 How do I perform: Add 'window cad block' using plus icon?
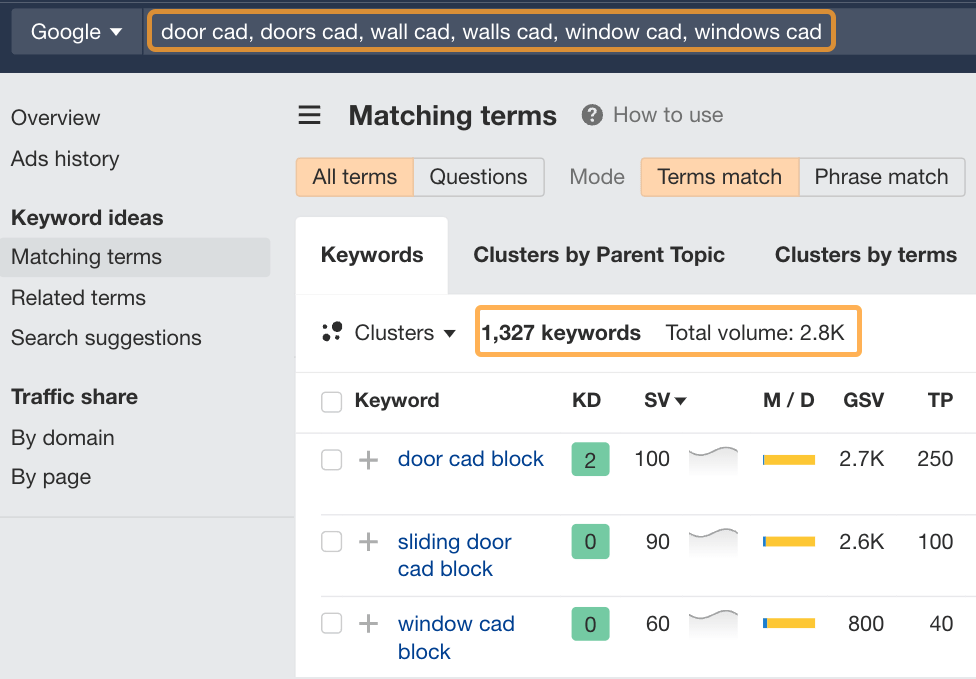[368, 623]
